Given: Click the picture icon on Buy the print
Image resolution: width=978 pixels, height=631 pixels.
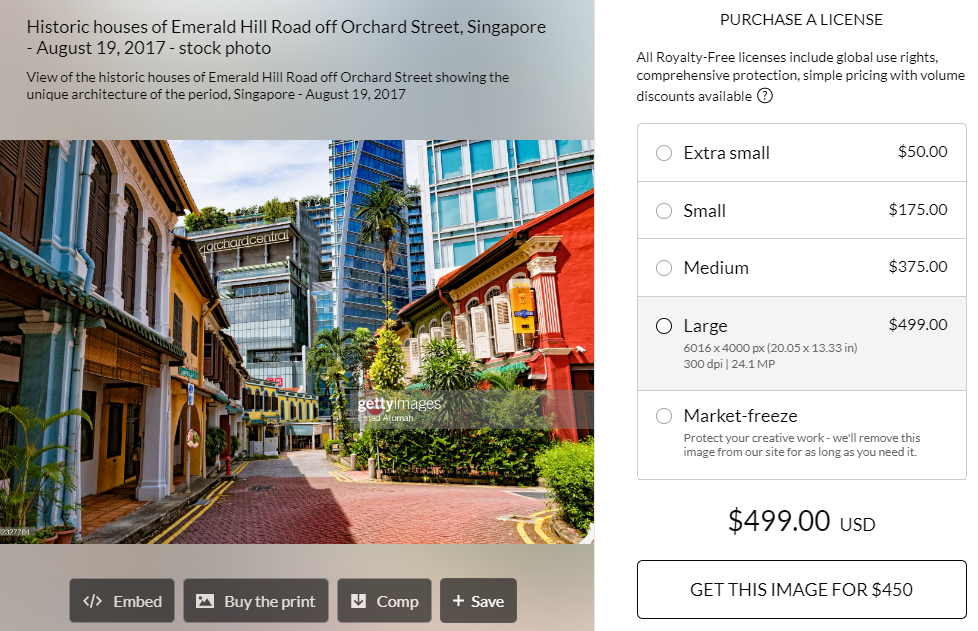Looking at the screenshot, I should 205,601.
